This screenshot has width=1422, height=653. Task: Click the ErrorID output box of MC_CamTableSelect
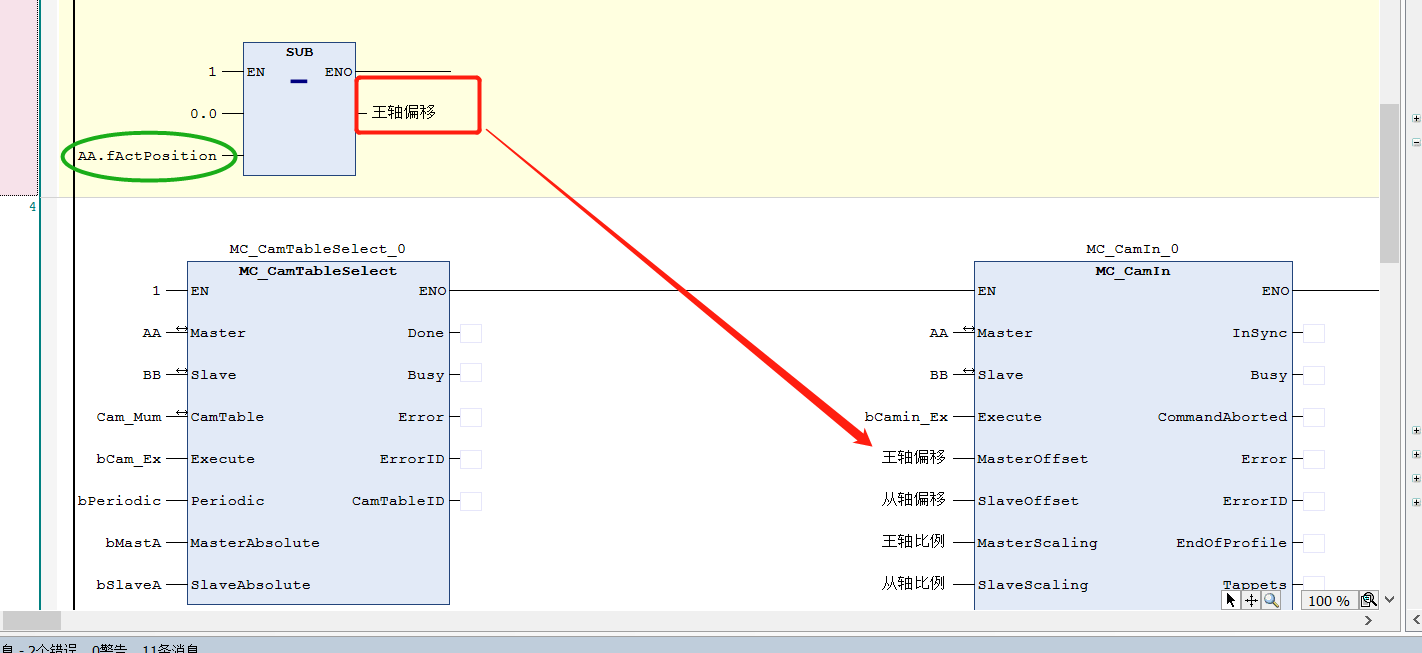click(471, 459)
